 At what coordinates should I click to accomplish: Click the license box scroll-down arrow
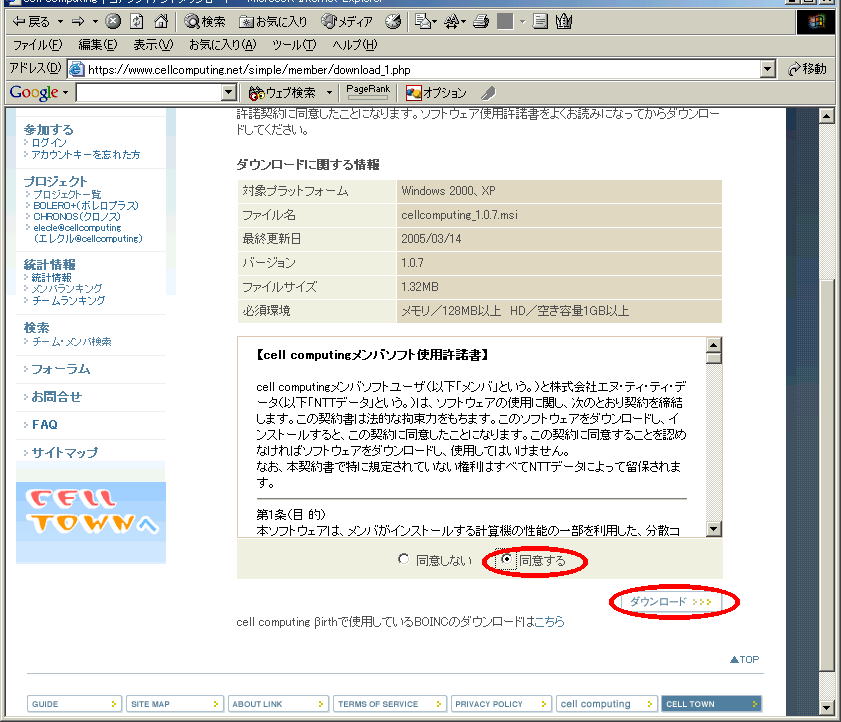(x=713, y=529)
